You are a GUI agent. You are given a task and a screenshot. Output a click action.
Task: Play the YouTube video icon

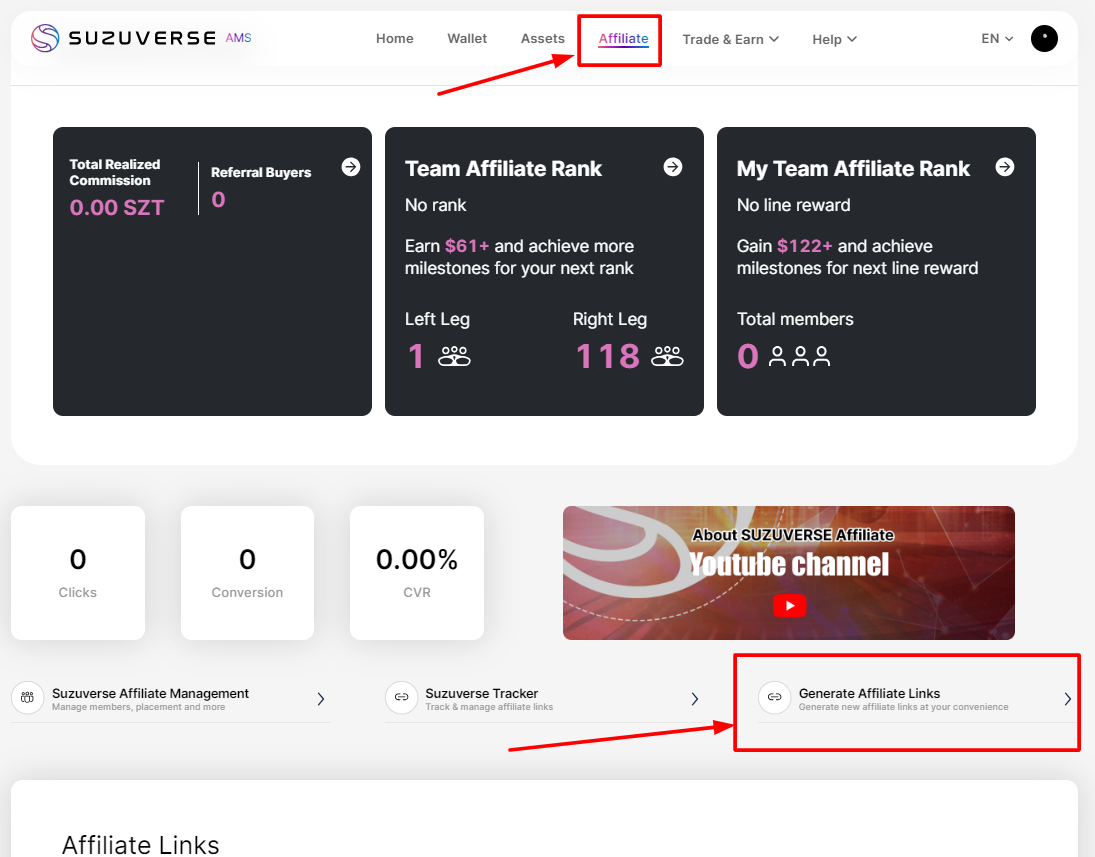pyautogui.click(x=789, y=606)
